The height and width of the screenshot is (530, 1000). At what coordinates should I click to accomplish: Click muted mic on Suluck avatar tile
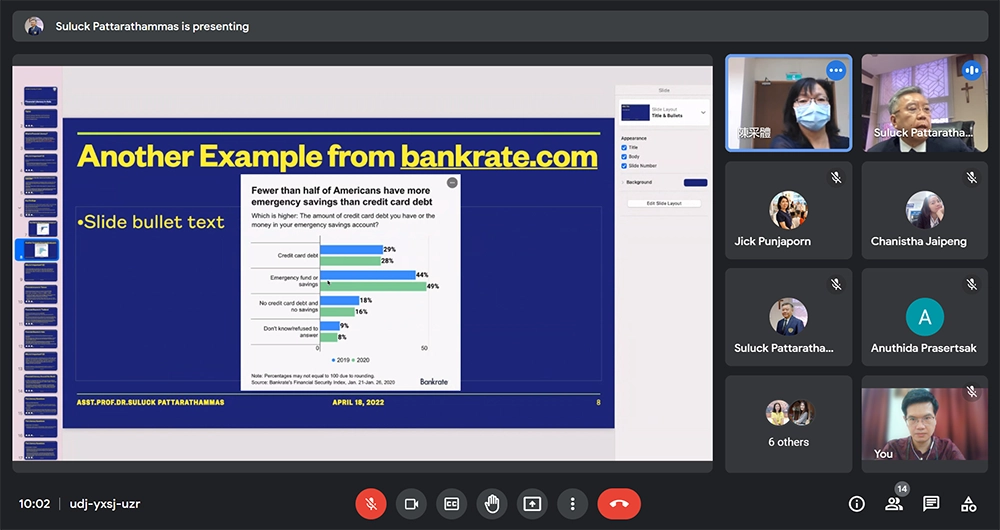point(835,284)
